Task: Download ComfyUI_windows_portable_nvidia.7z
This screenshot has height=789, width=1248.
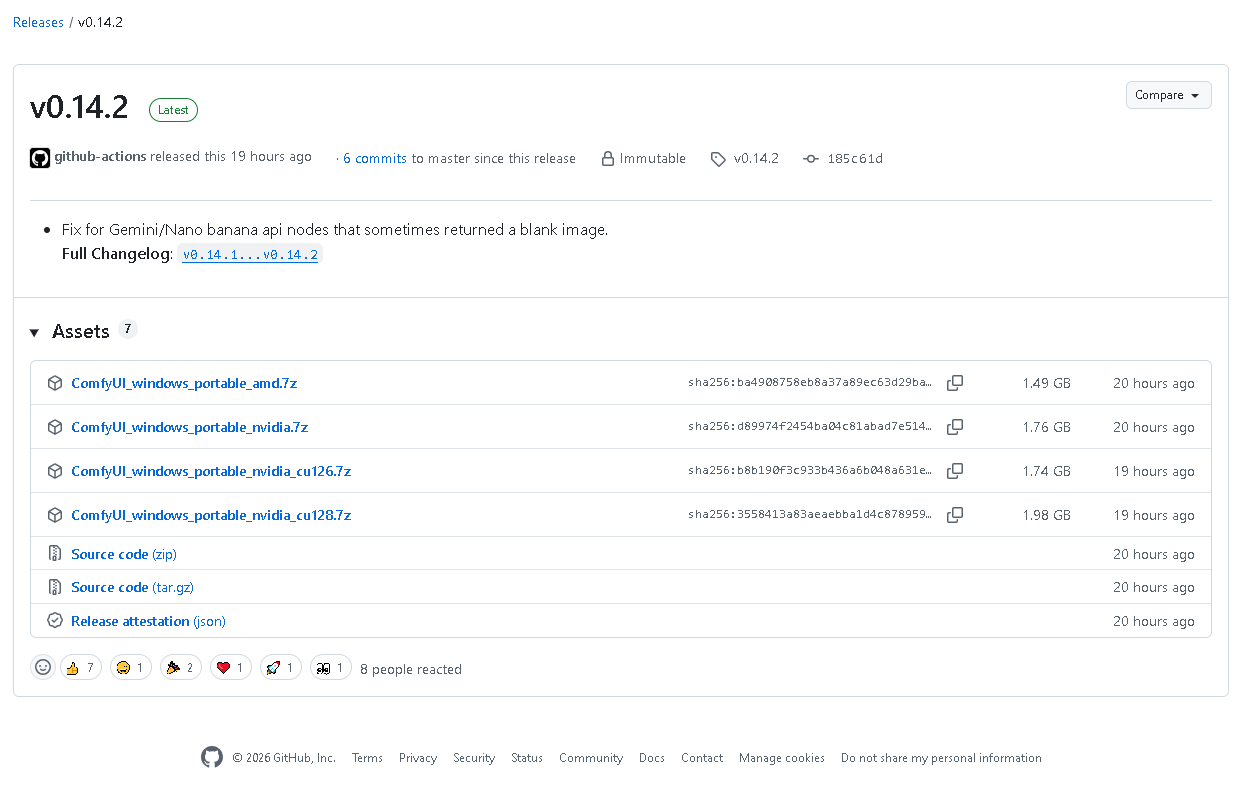Action: (189, 427)
